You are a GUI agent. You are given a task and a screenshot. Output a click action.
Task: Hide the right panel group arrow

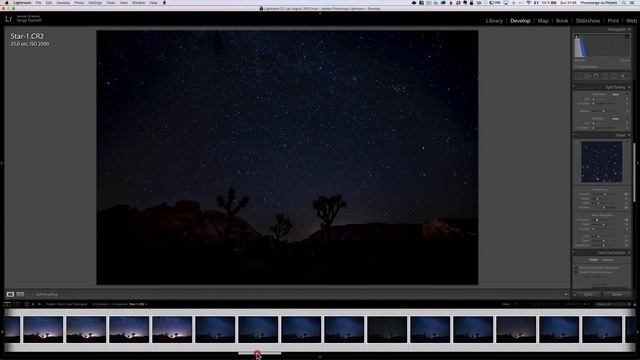638,163
